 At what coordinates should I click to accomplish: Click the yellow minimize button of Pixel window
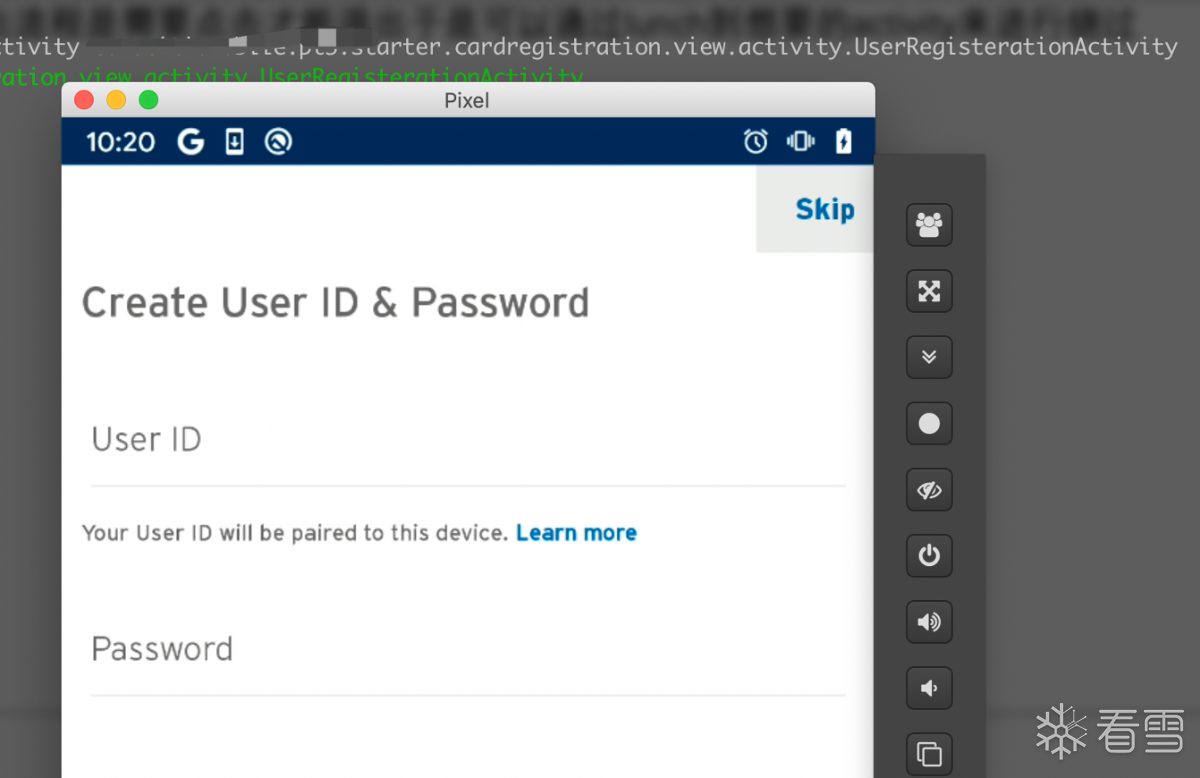pyautogui.click(x=116, y=100)
